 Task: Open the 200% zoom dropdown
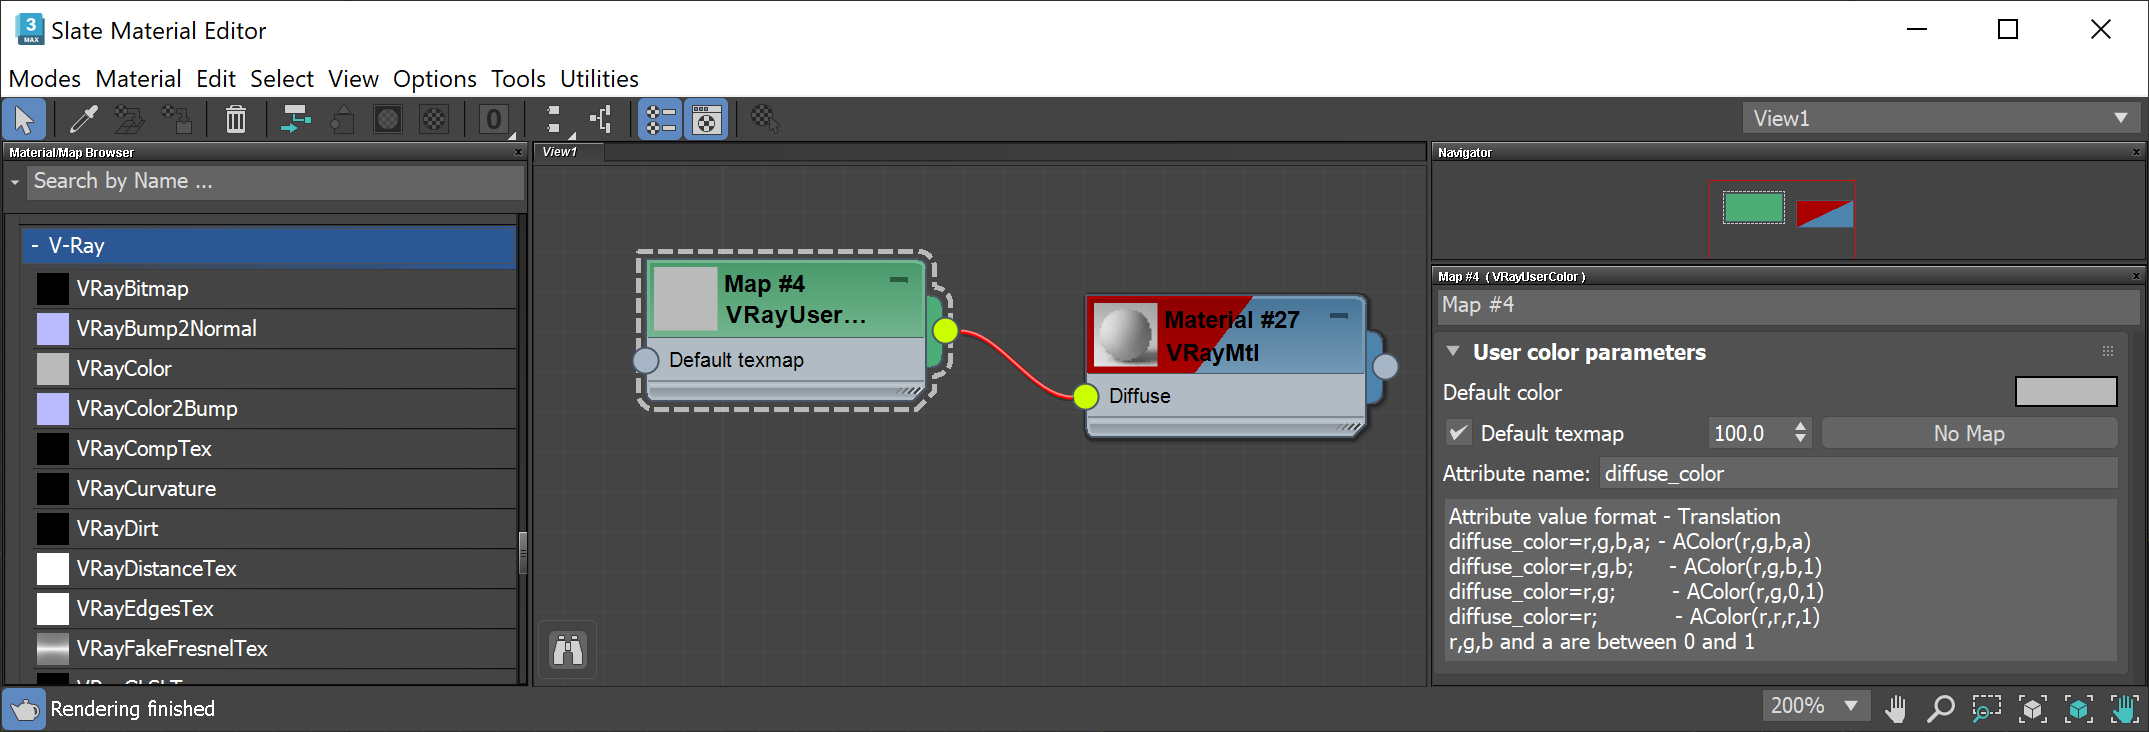click(1814, 706)
